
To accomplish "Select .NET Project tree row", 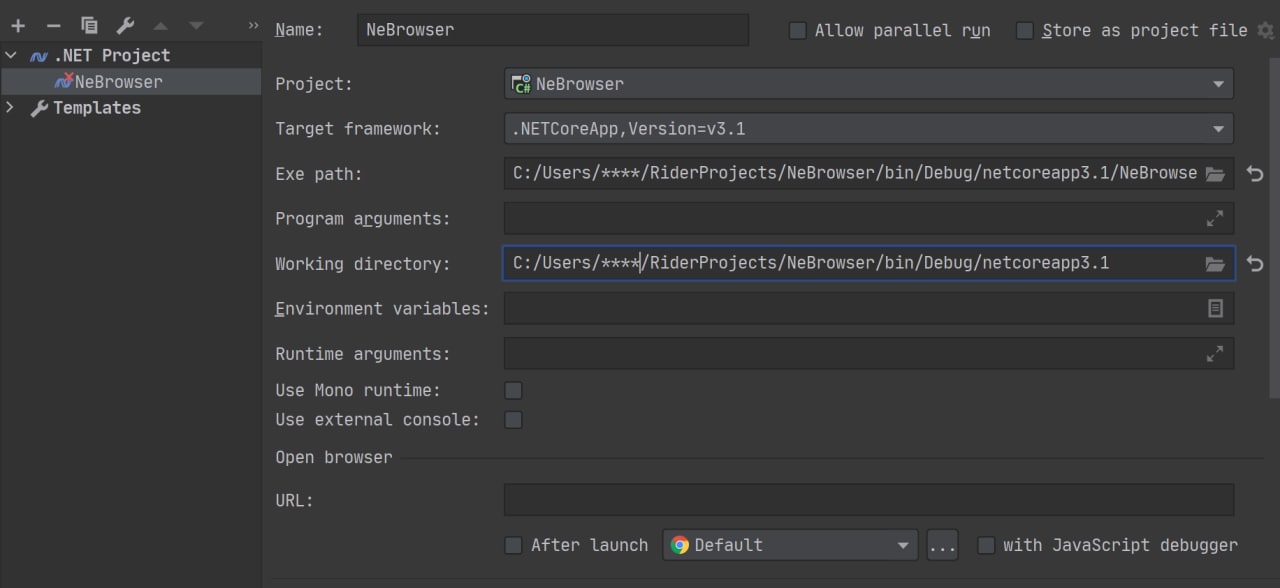I will [131, 55].
